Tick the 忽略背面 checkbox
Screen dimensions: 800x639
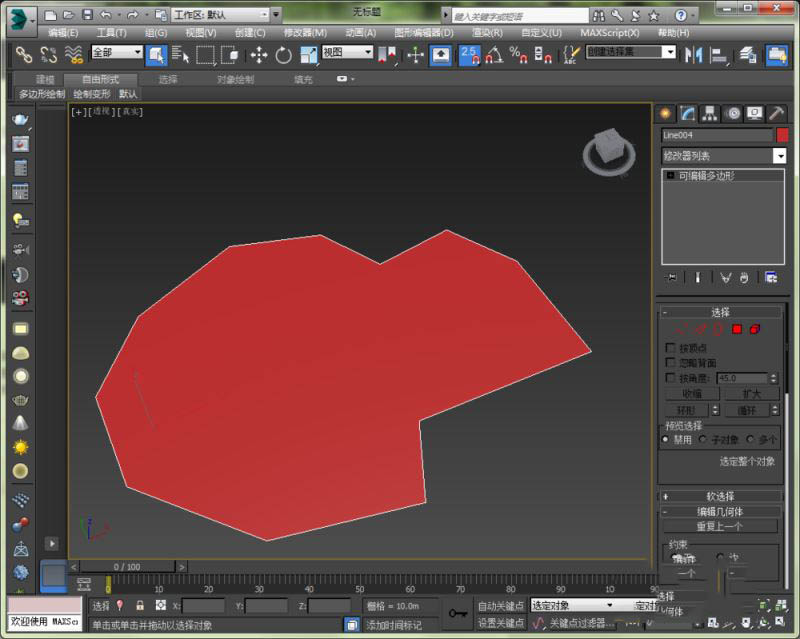coord(670,363)
